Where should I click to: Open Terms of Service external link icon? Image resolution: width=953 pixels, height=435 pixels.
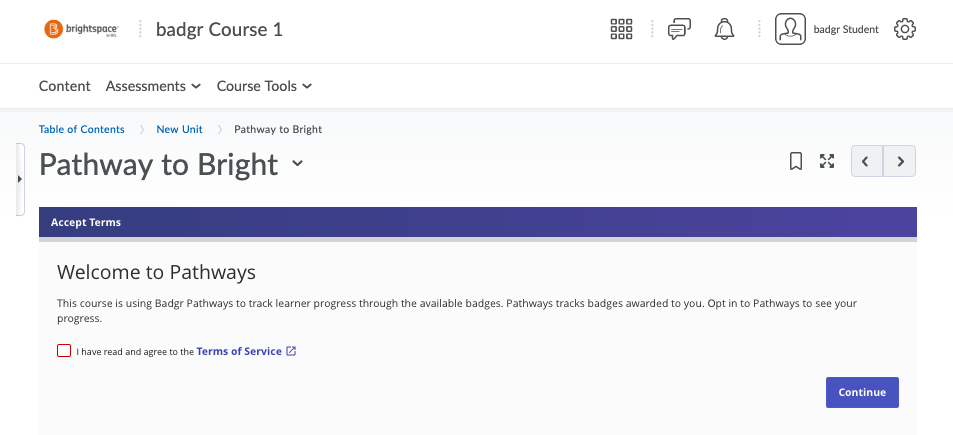coord(291,351)
